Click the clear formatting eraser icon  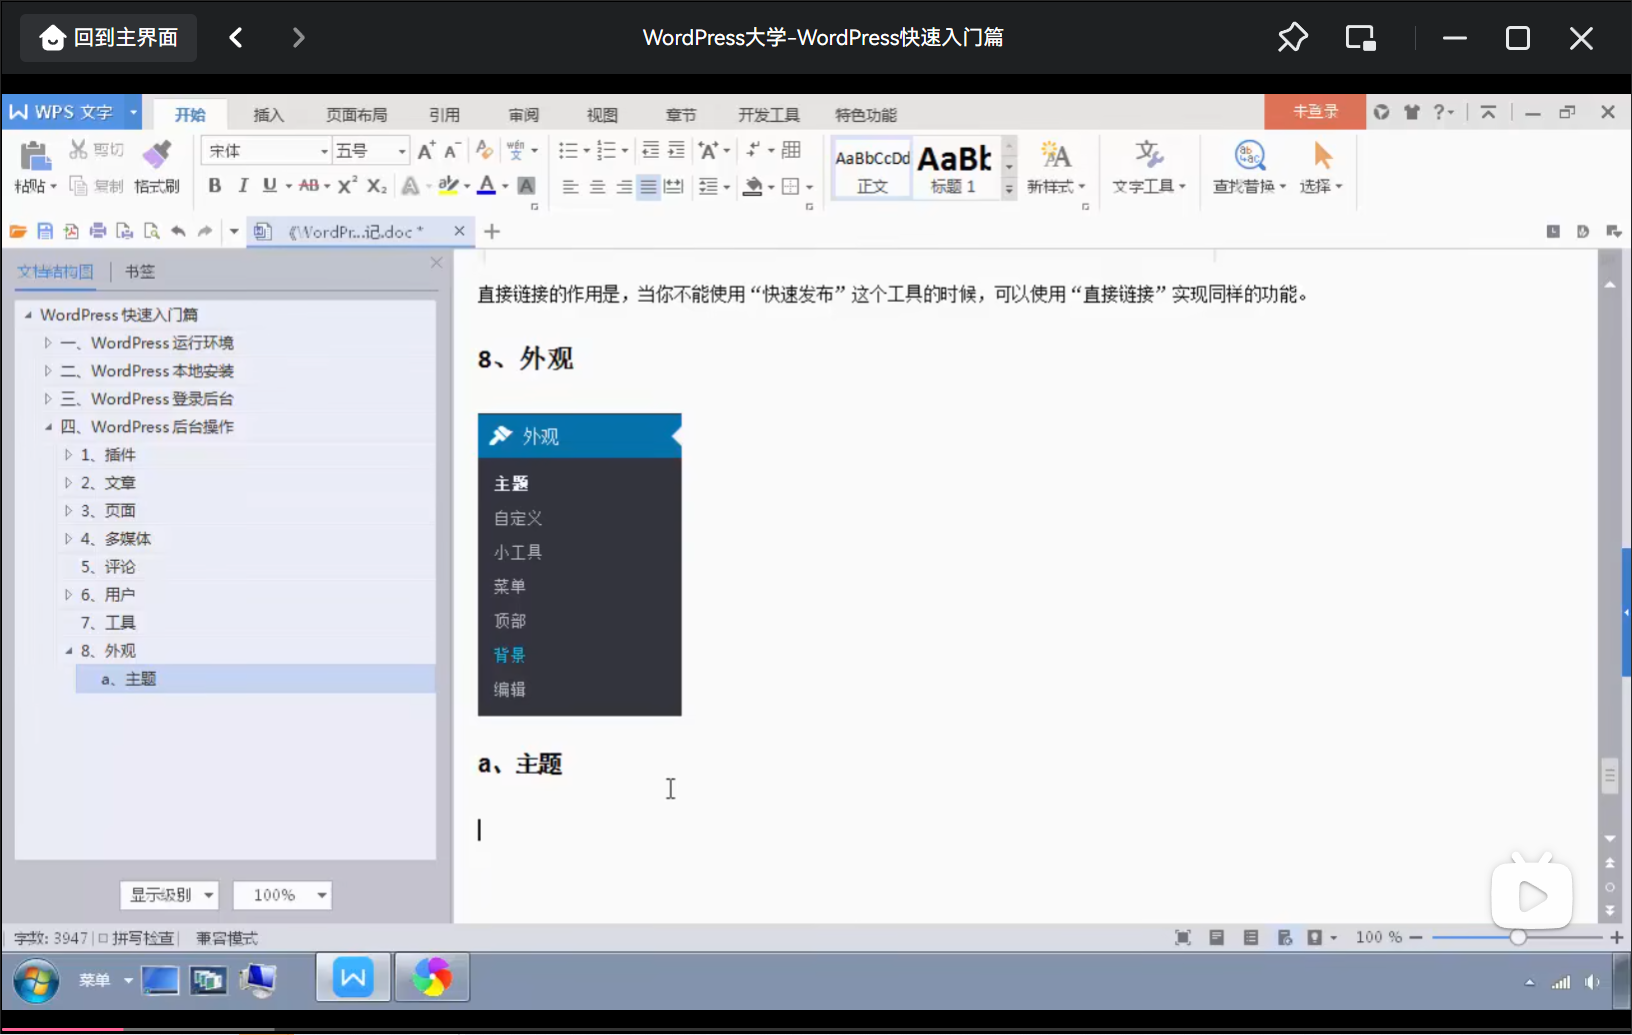tap(484, 150)
